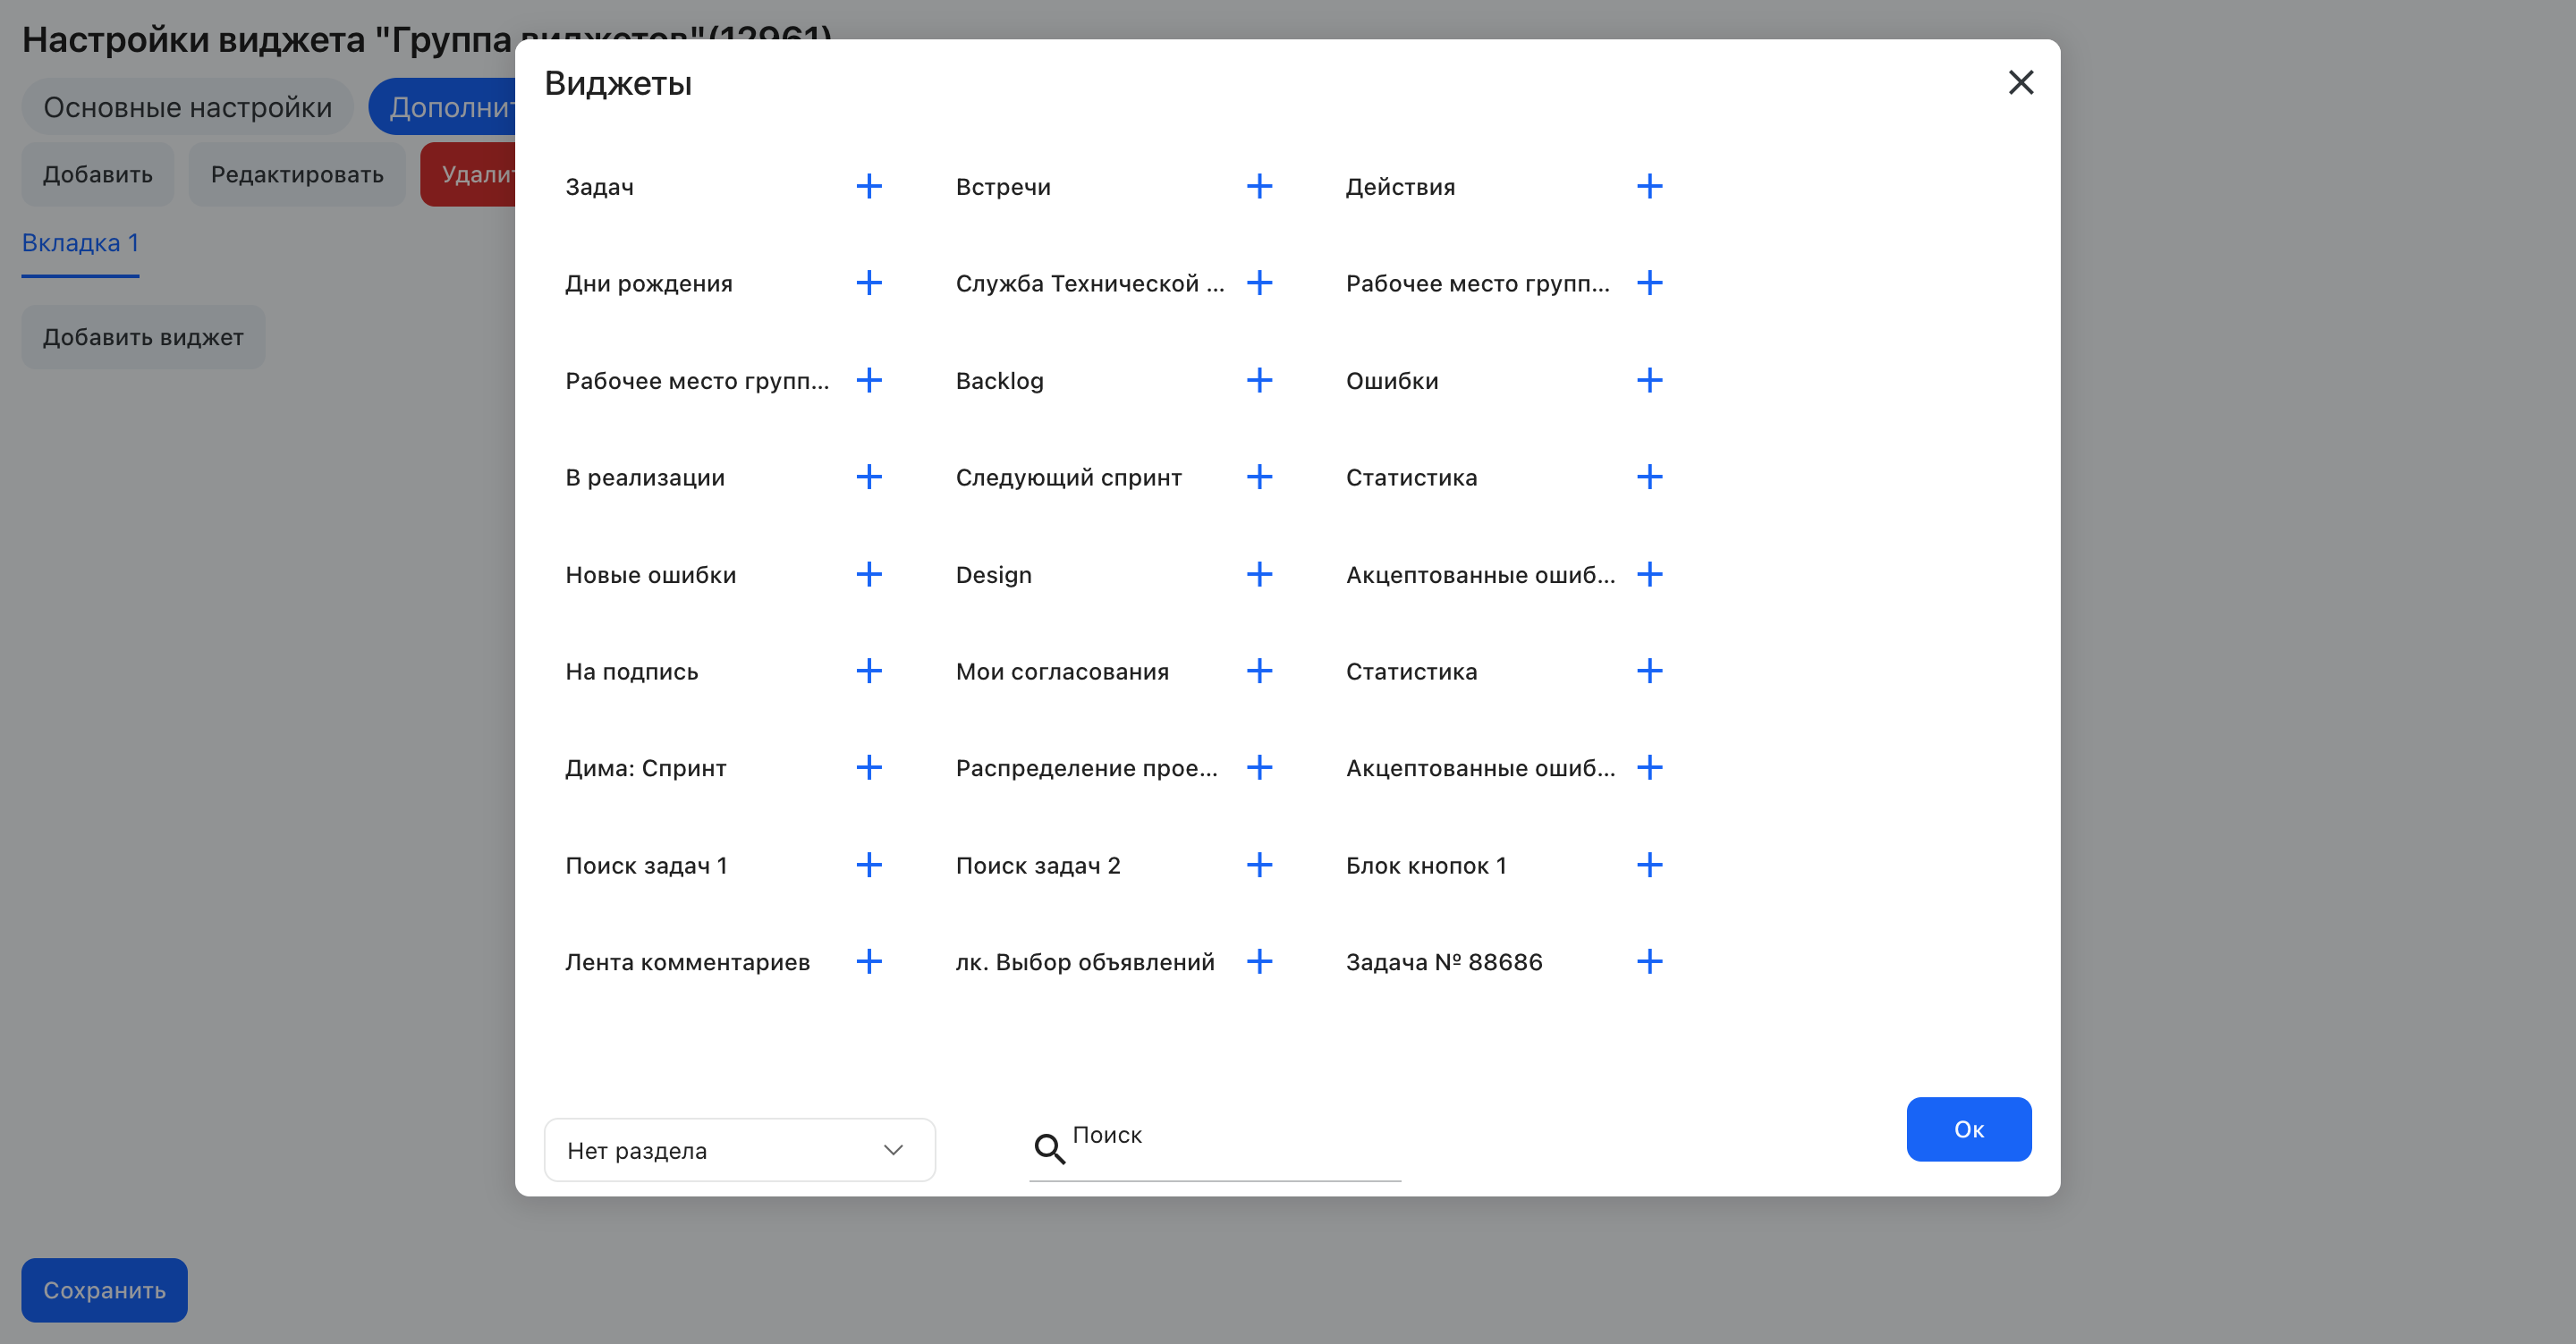Viewport: 2576px width, 1344px height.
Task: Add the Распределение прое... widget via plus
Action: [1259, 768]
